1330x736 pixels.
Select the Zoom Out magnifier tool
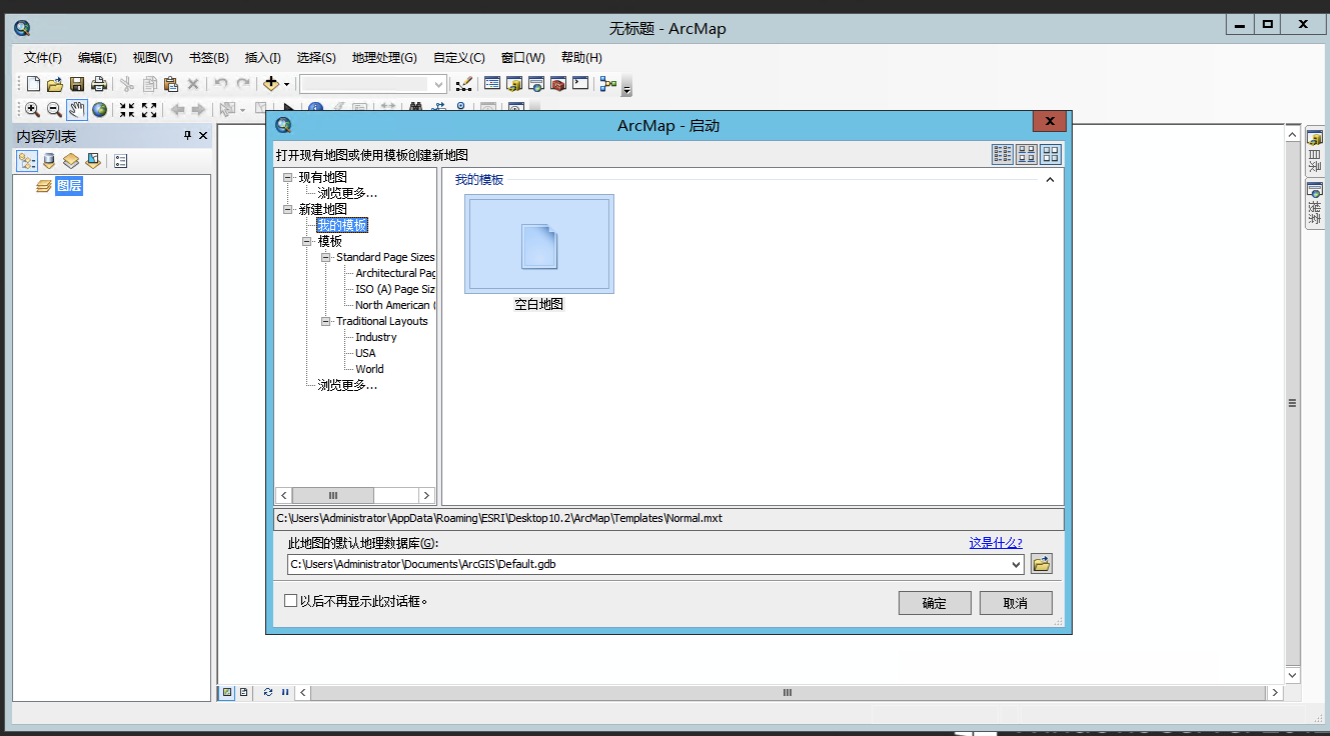[x=54, y=110]
